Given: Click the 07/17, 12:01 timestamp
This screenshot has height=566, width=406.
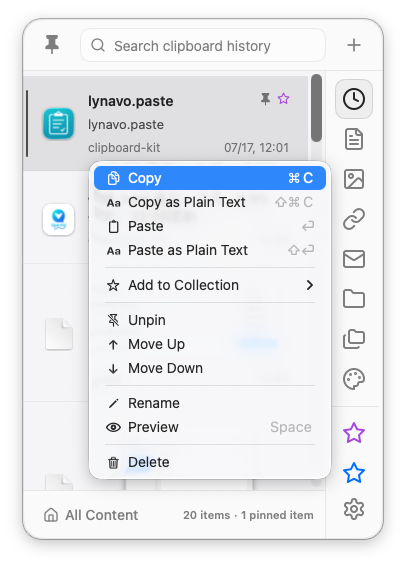Looking at the screenshot, I should (x=256, y=148).
